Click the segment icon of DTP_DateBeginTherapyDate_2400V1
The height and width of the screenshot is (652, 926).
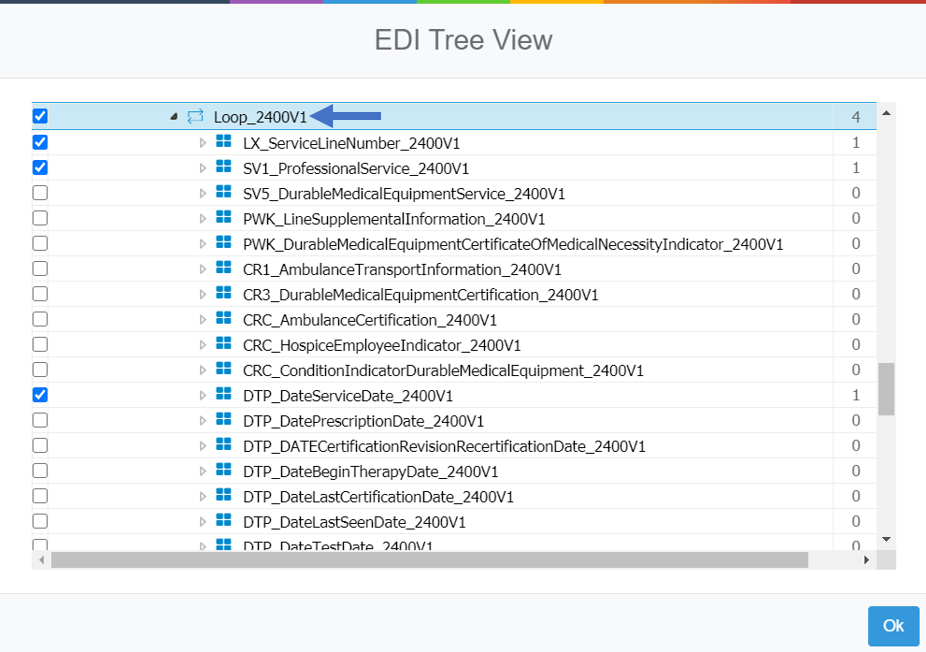point(224,470)
